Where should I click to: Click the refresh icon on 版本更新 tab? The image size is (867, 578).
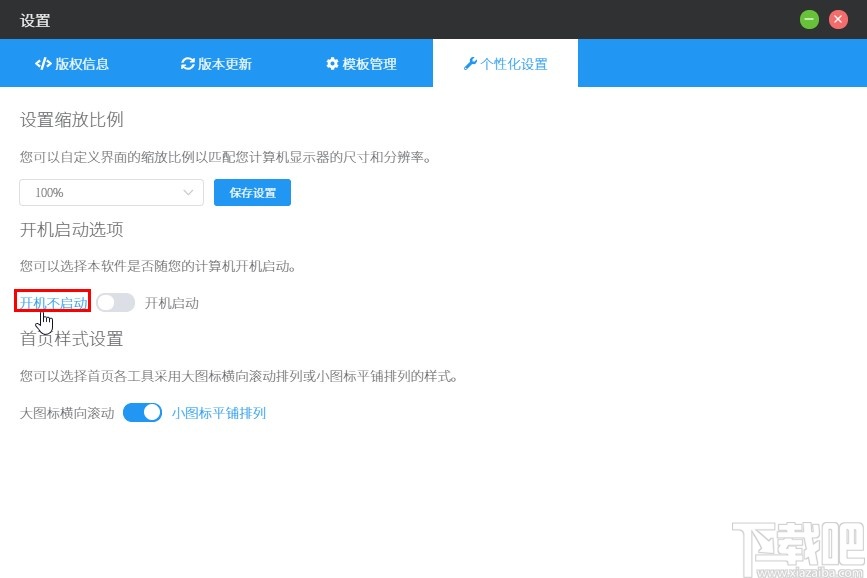pos(188,63)
